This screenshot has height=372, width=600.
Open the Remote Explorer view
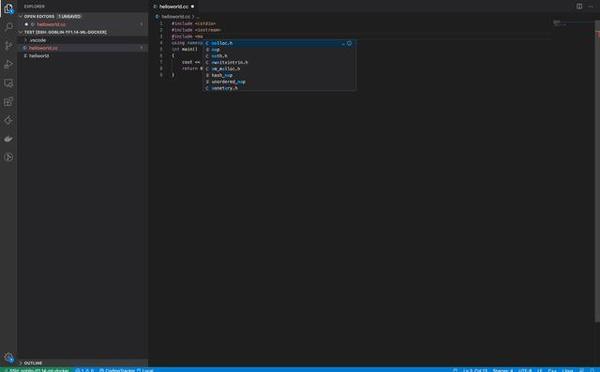click(8, 83)
